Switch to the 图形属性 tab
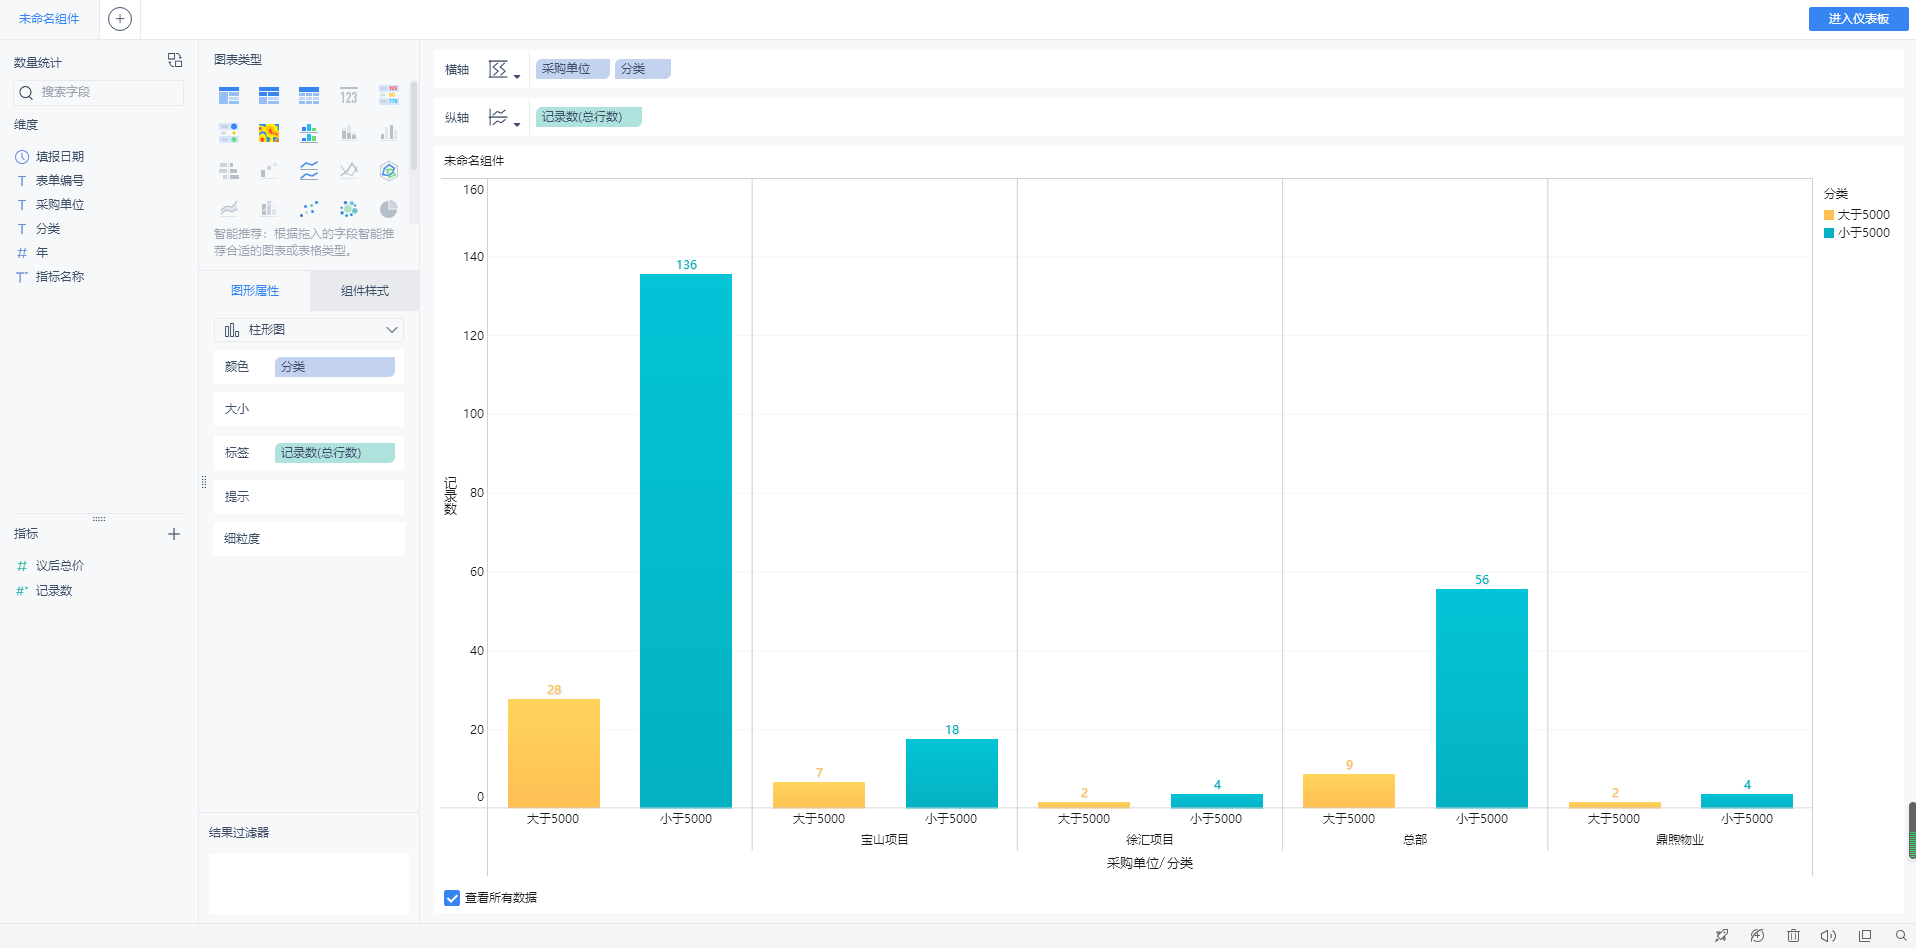Screen dimensions: 1916x948 point(255,291)
